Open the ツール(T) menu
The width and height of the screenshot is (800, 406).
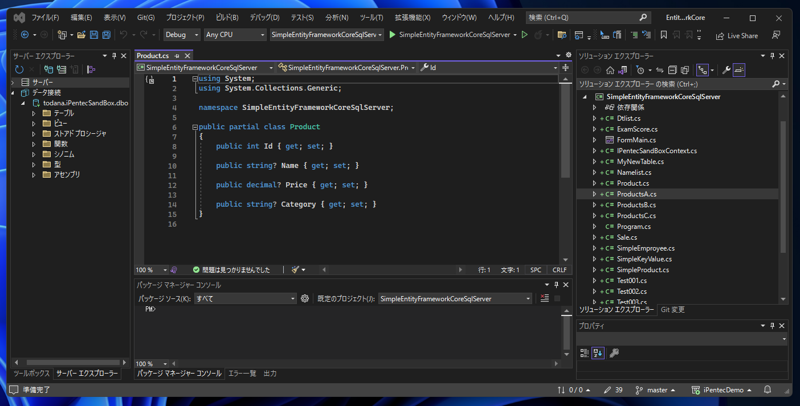pos(371,17)
